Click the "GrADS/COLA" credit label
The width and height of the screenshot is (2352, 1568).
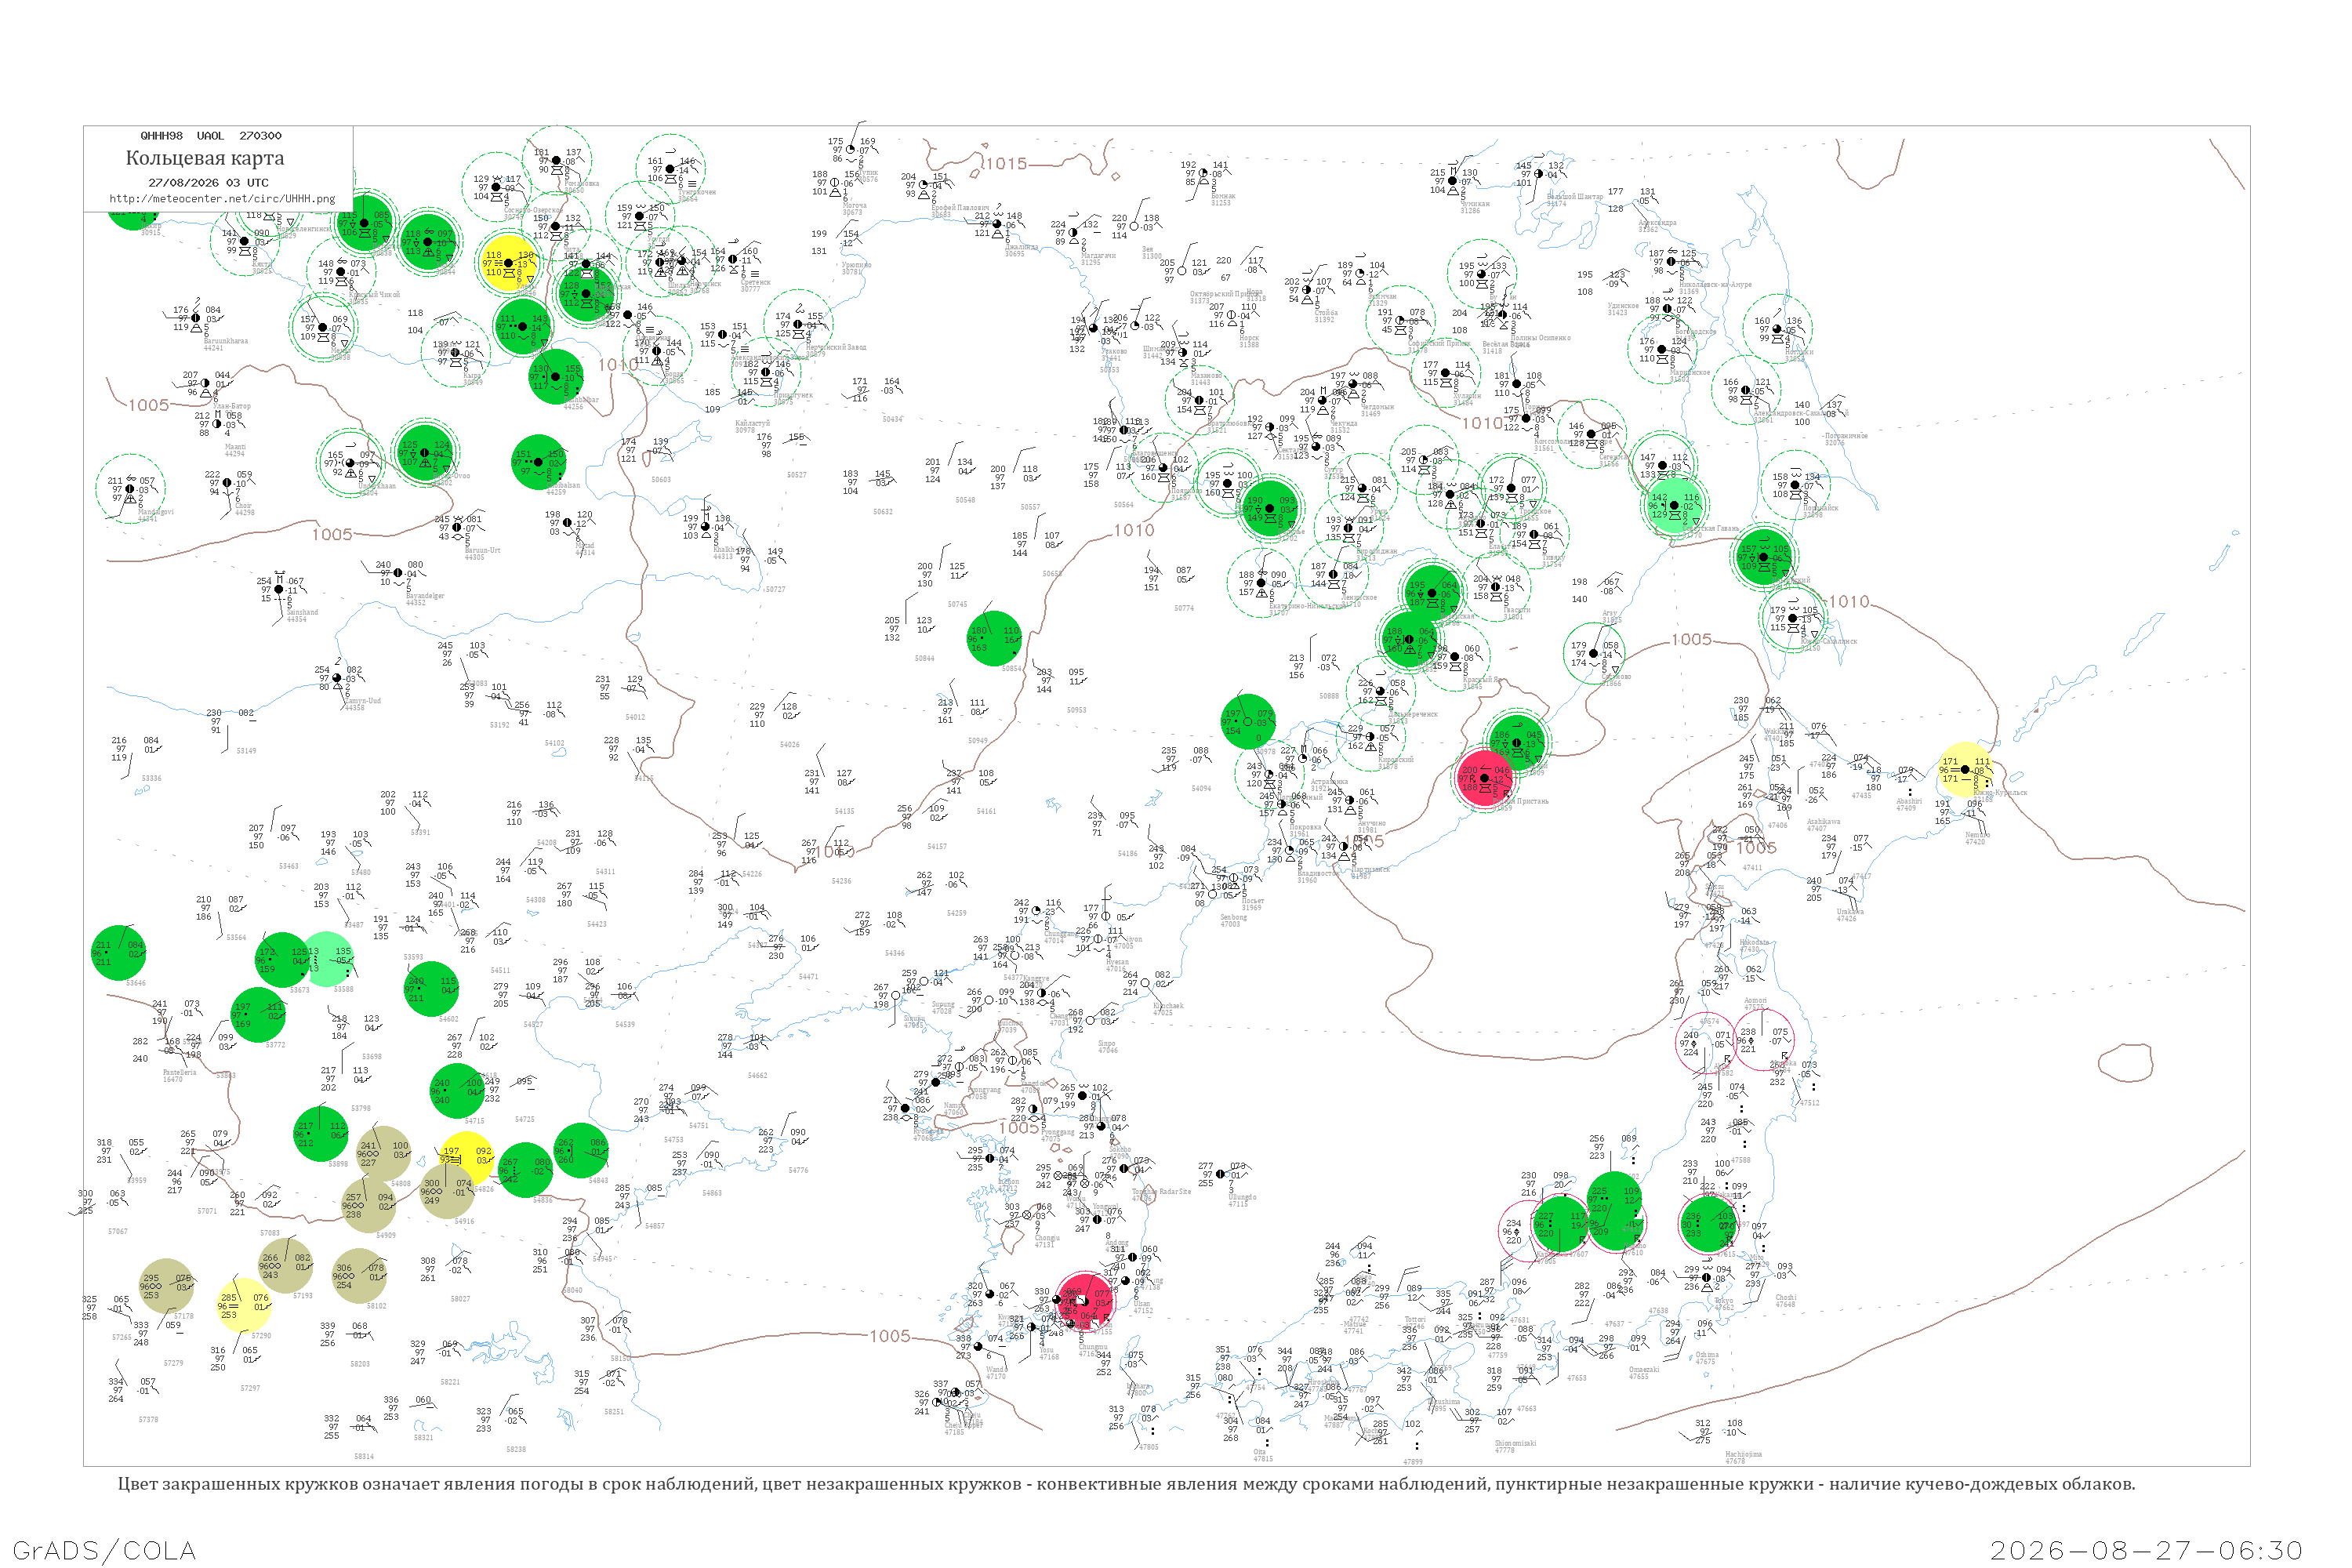tap(104, 1550)
